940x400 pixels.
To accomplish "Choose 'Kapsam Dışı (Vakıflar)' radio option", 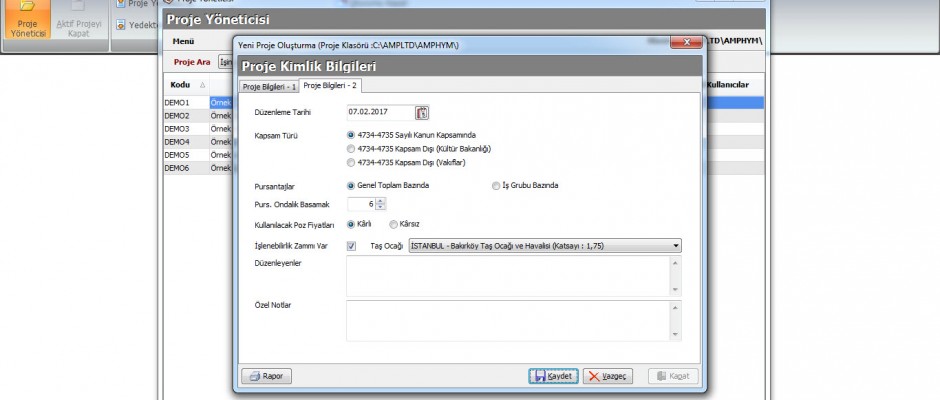I will coord(350,161).
